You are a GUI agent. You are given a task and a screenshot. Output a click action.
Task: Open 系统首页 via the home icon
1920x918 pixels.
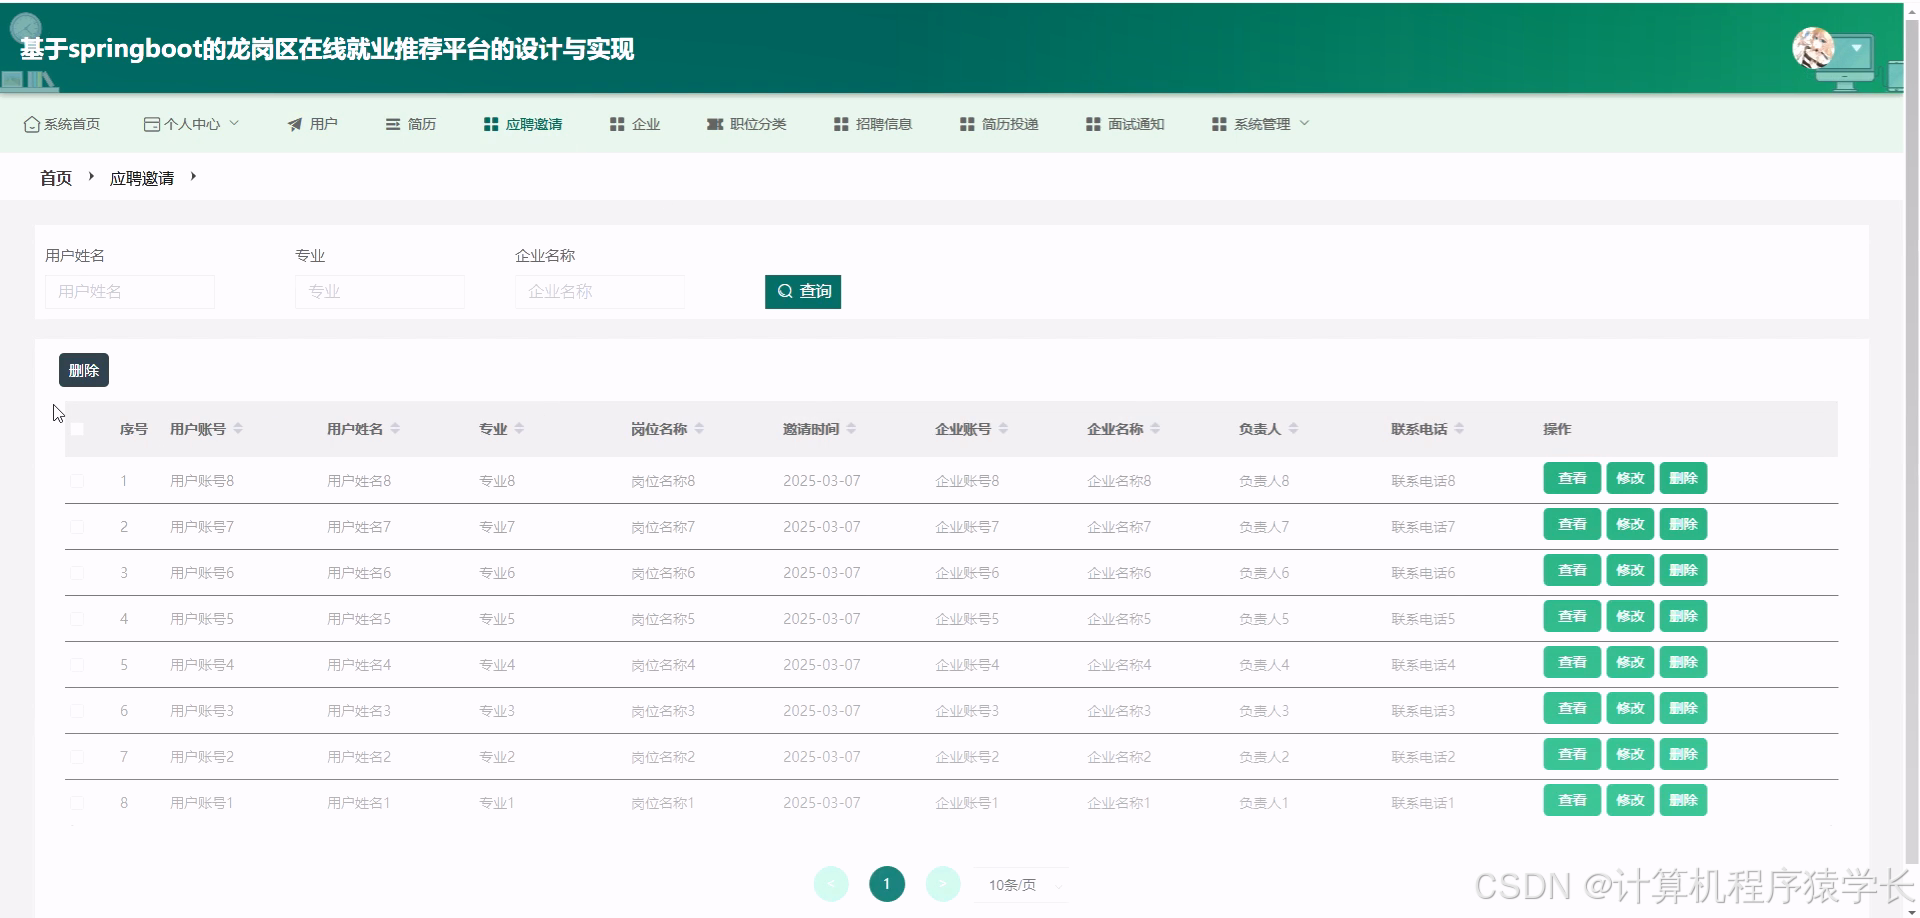29,124
